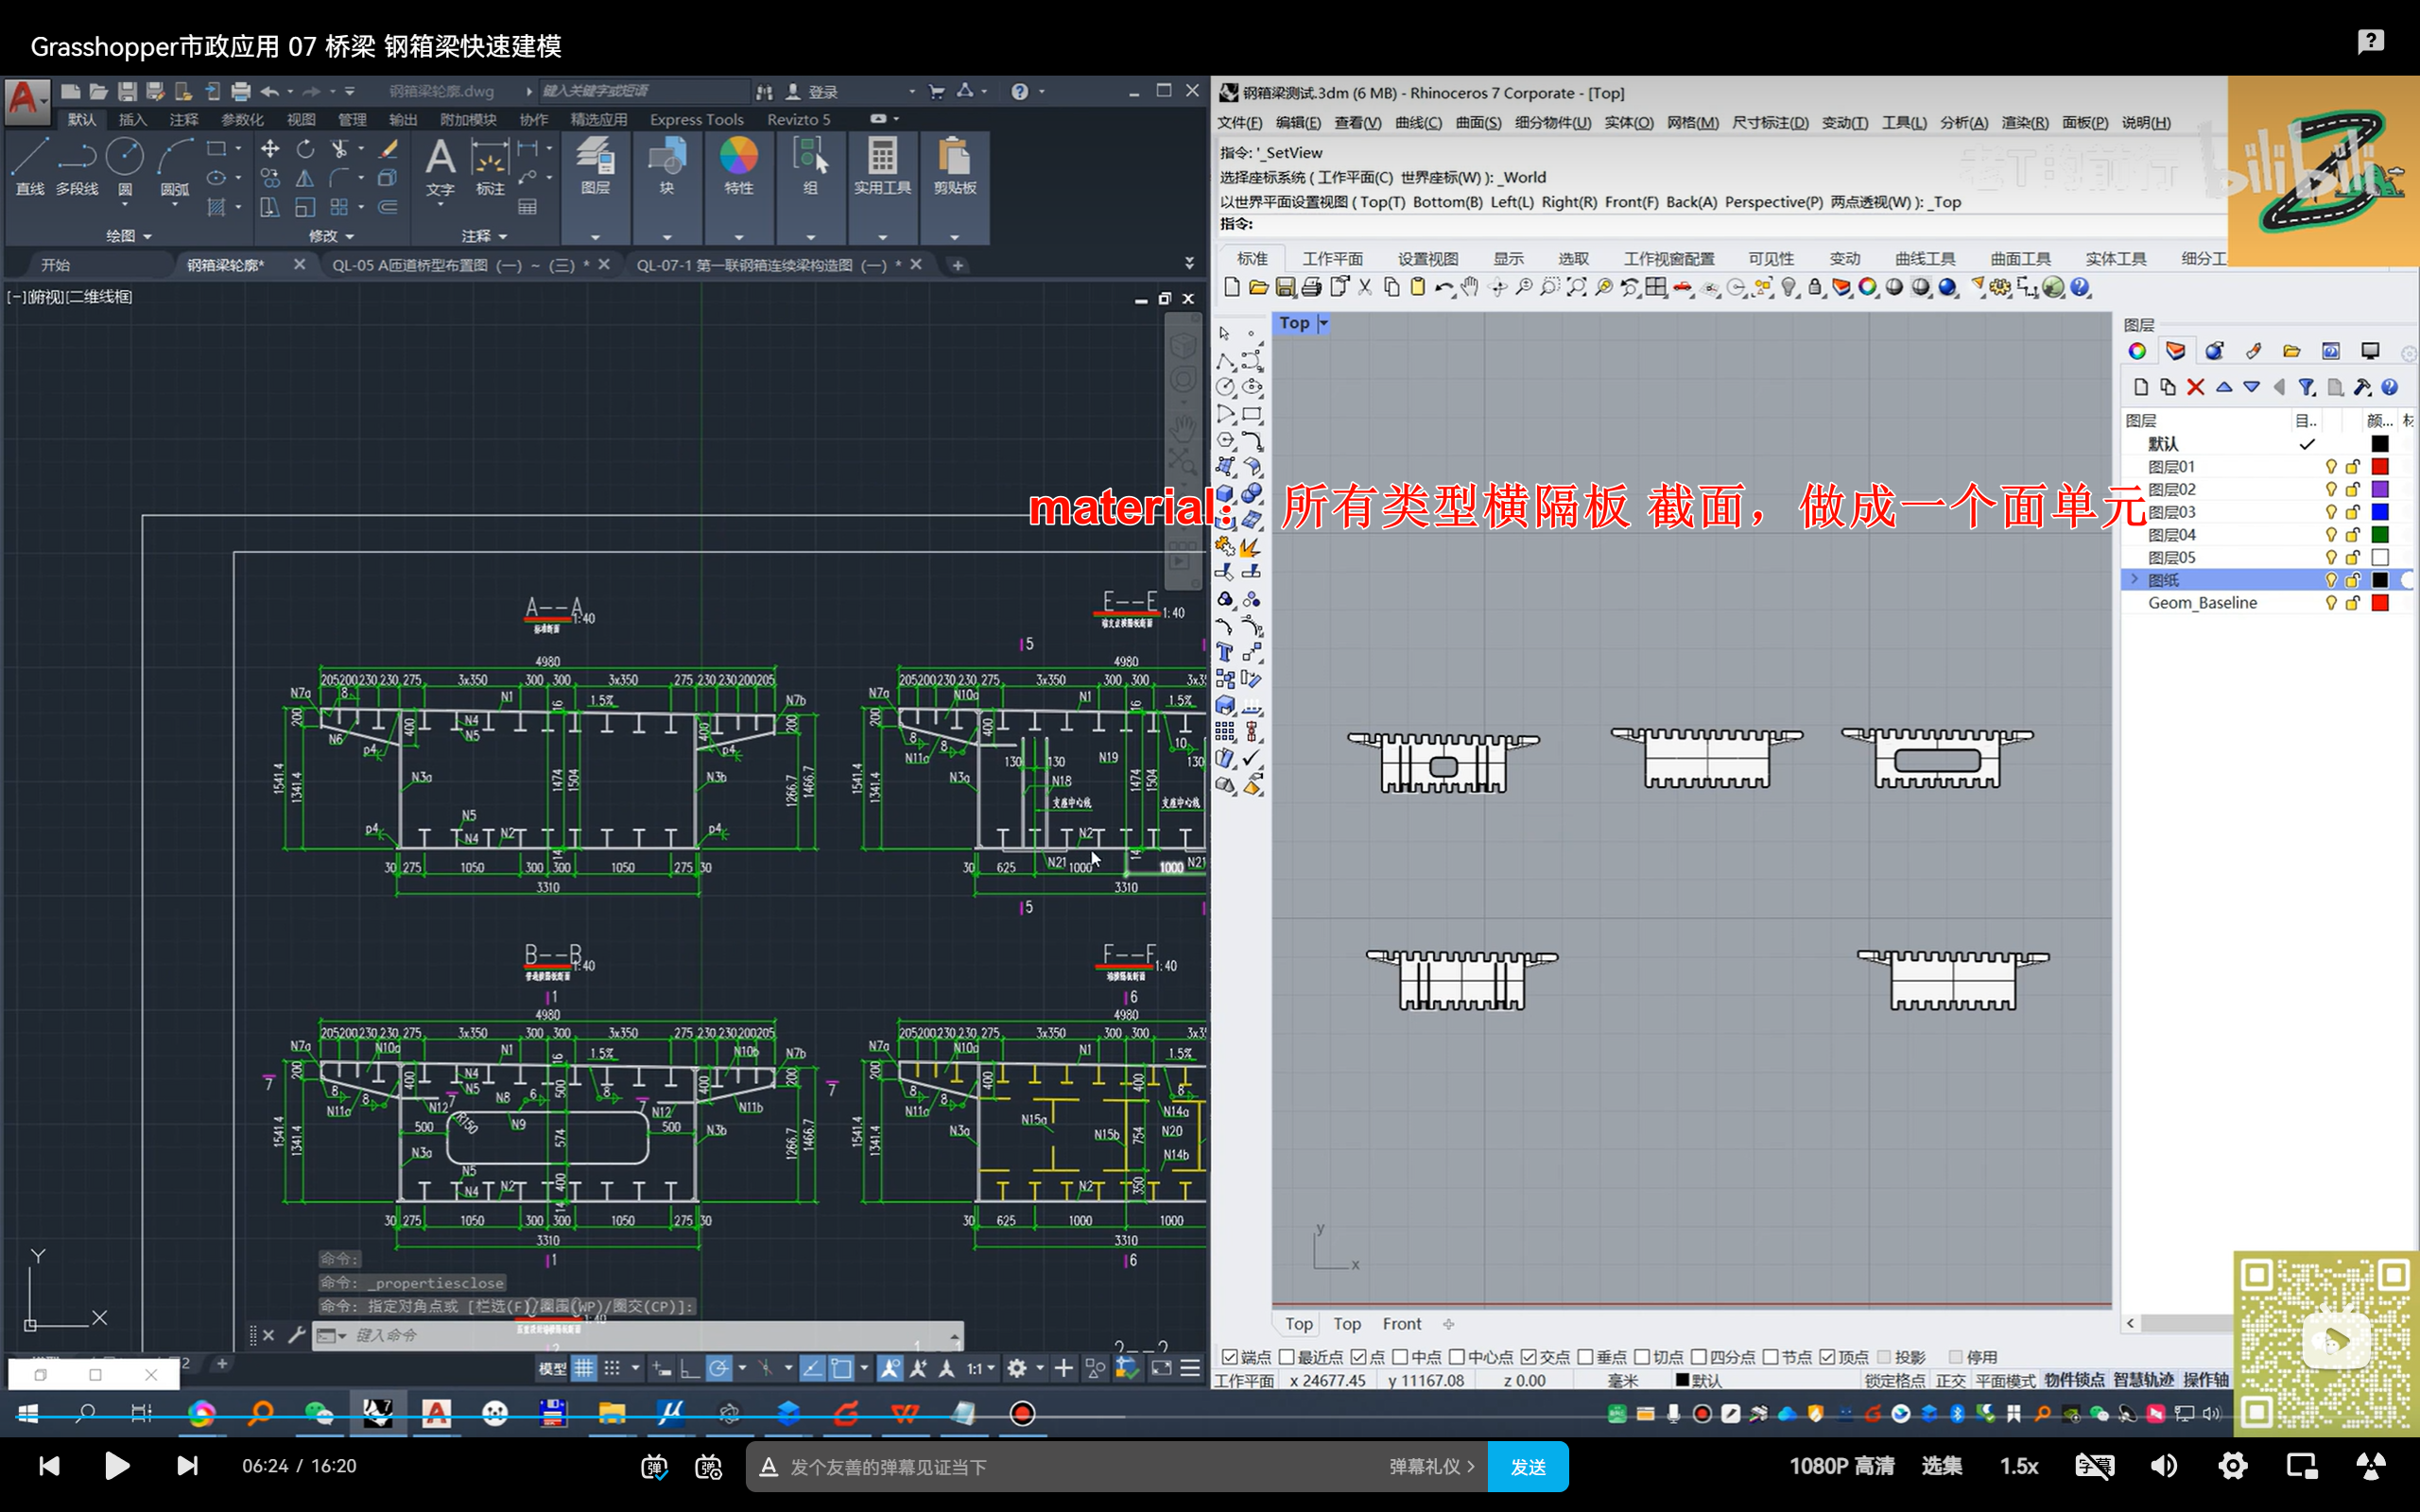2420x1512 pixels.
Task: Toggle visibility bulb of 图层01
Action: 2330,467
